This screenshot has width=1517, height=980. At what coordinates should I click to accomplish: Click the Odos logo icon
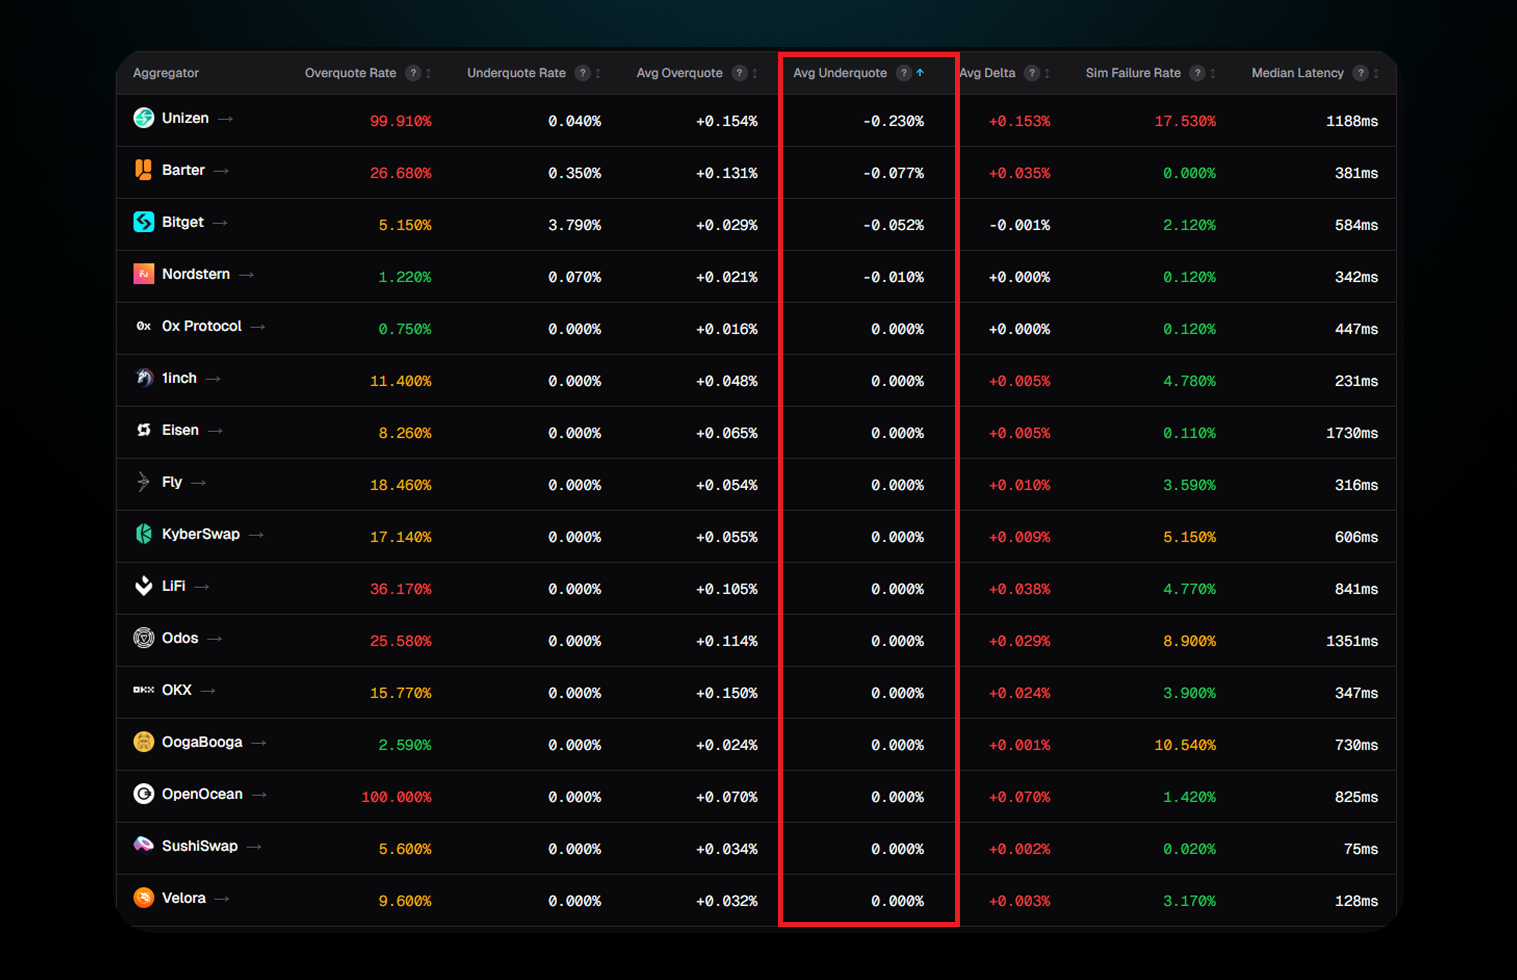click(144, 638)
